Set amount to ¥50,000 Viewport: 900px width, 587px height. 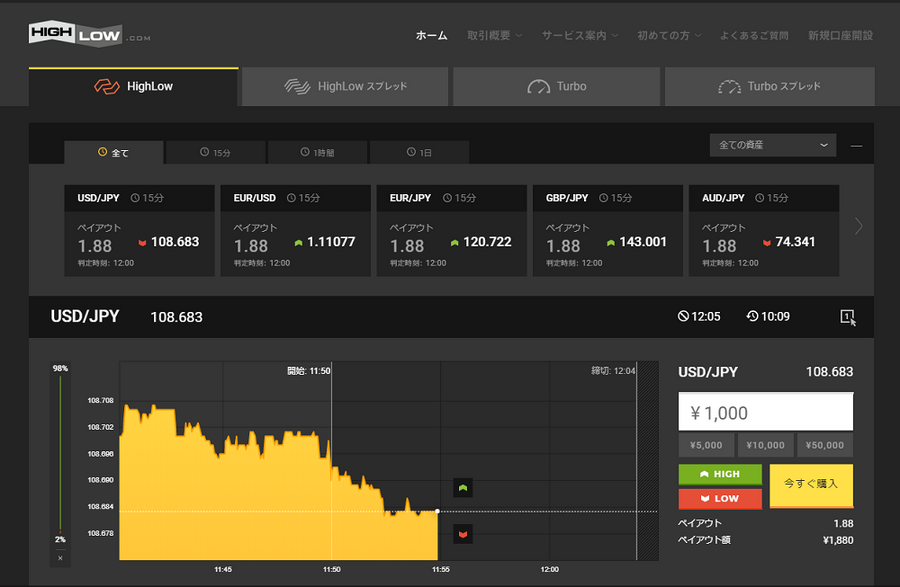tap(825, 445)
